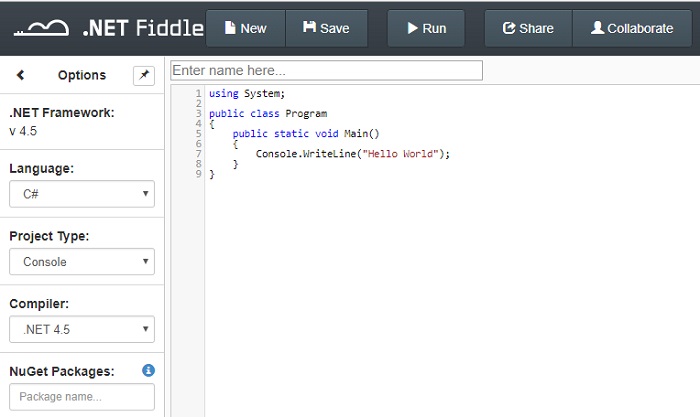Screen dimensions: 700x417
Task: Click the New file button
Action: pos(245,29)
